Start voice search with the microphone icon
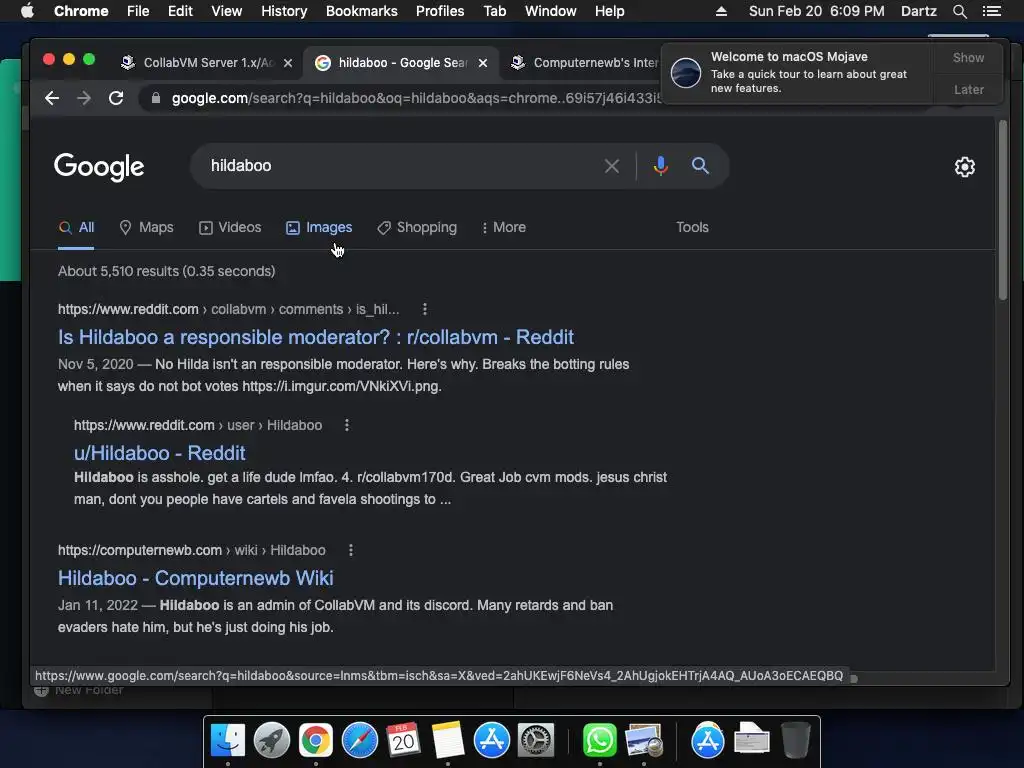 (x=661, y=166)
